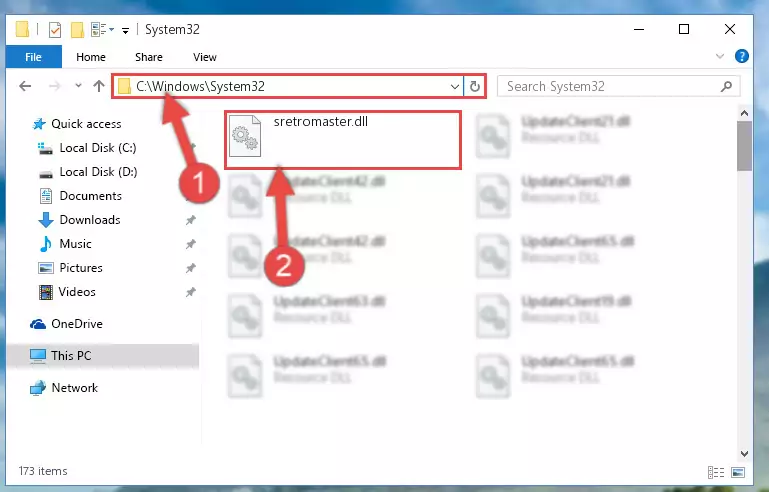
Task: Open the View ribbon tab
Action: [205, 57]
